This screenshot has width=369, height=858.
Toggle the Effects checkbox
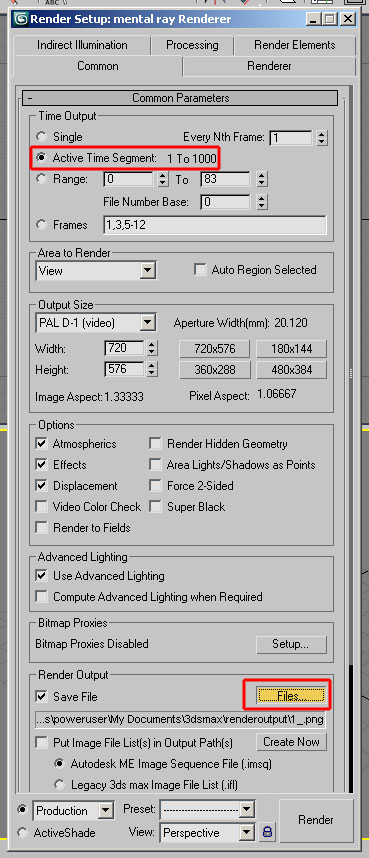click(x=41, y=465)
